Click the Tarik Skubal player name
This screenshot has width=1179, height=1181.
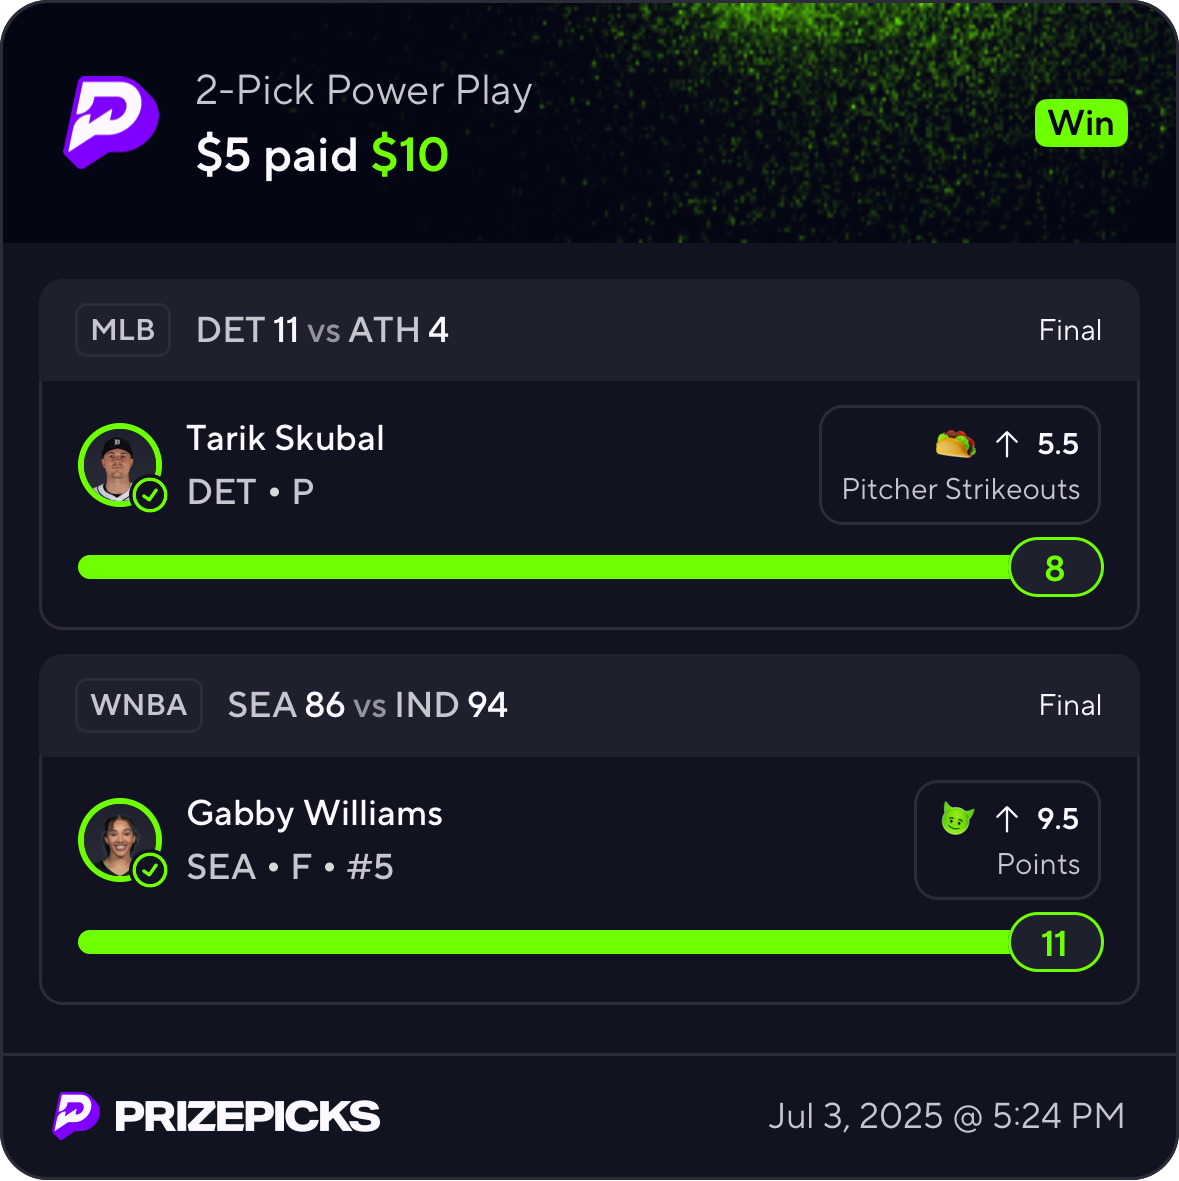coord(285,439)
